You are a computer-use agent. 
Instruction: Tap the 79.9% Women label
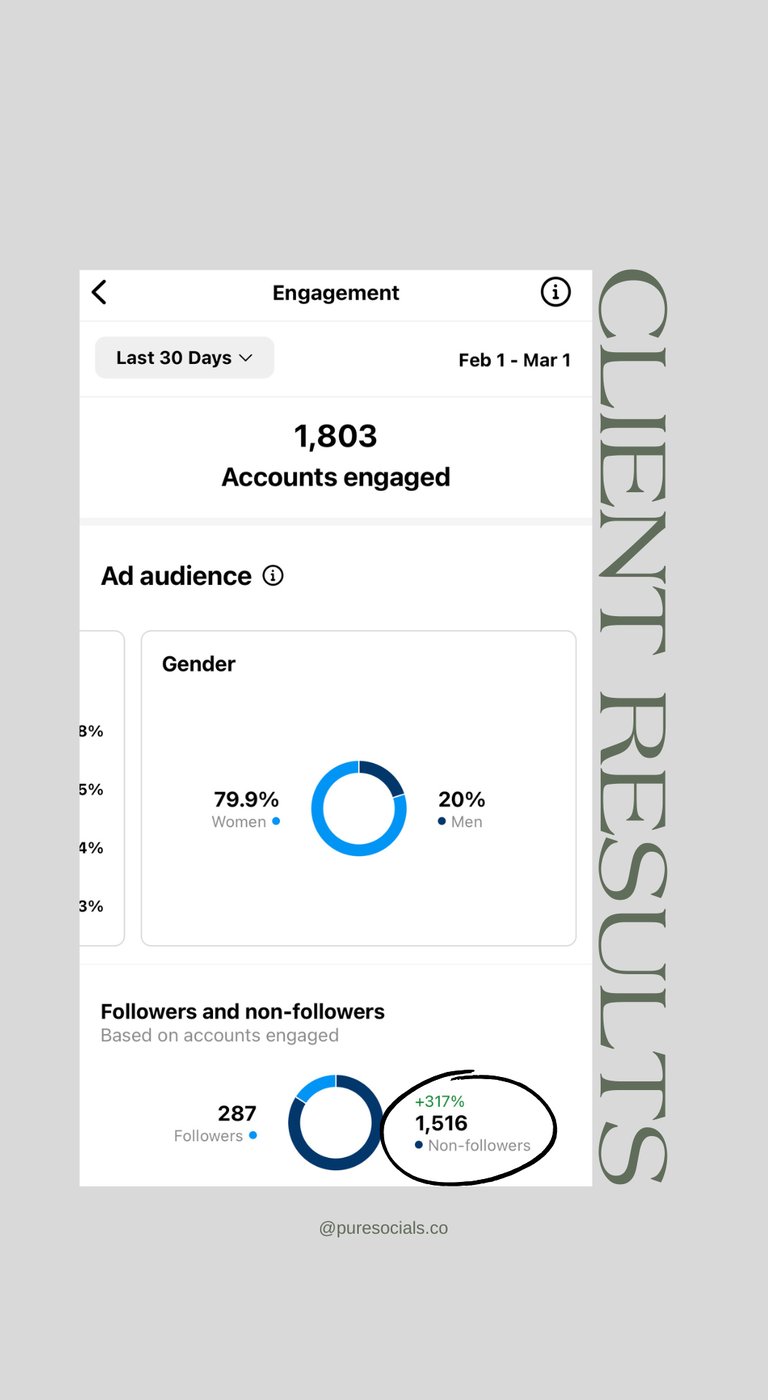(x=246, y=800)
